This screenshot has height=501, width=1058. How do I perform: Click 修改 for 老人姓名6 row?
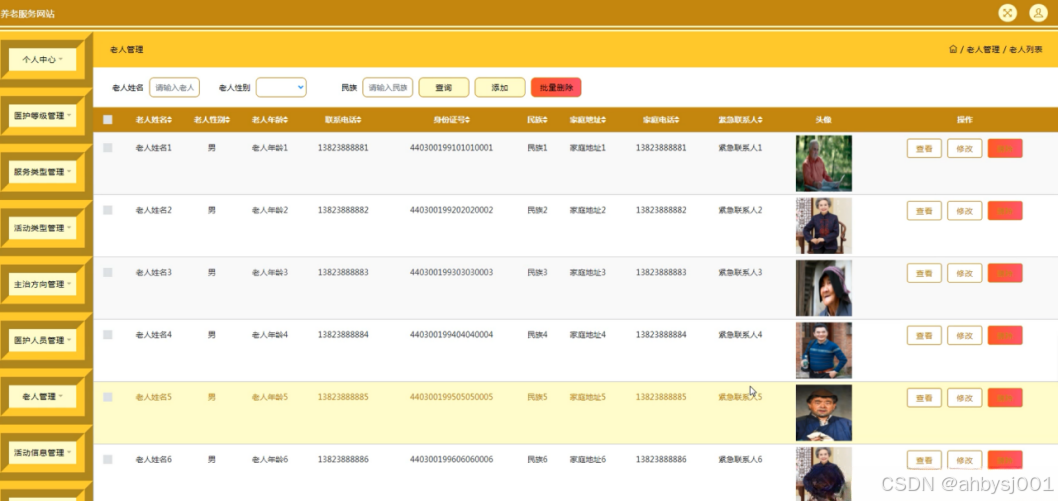click(964, 460)
